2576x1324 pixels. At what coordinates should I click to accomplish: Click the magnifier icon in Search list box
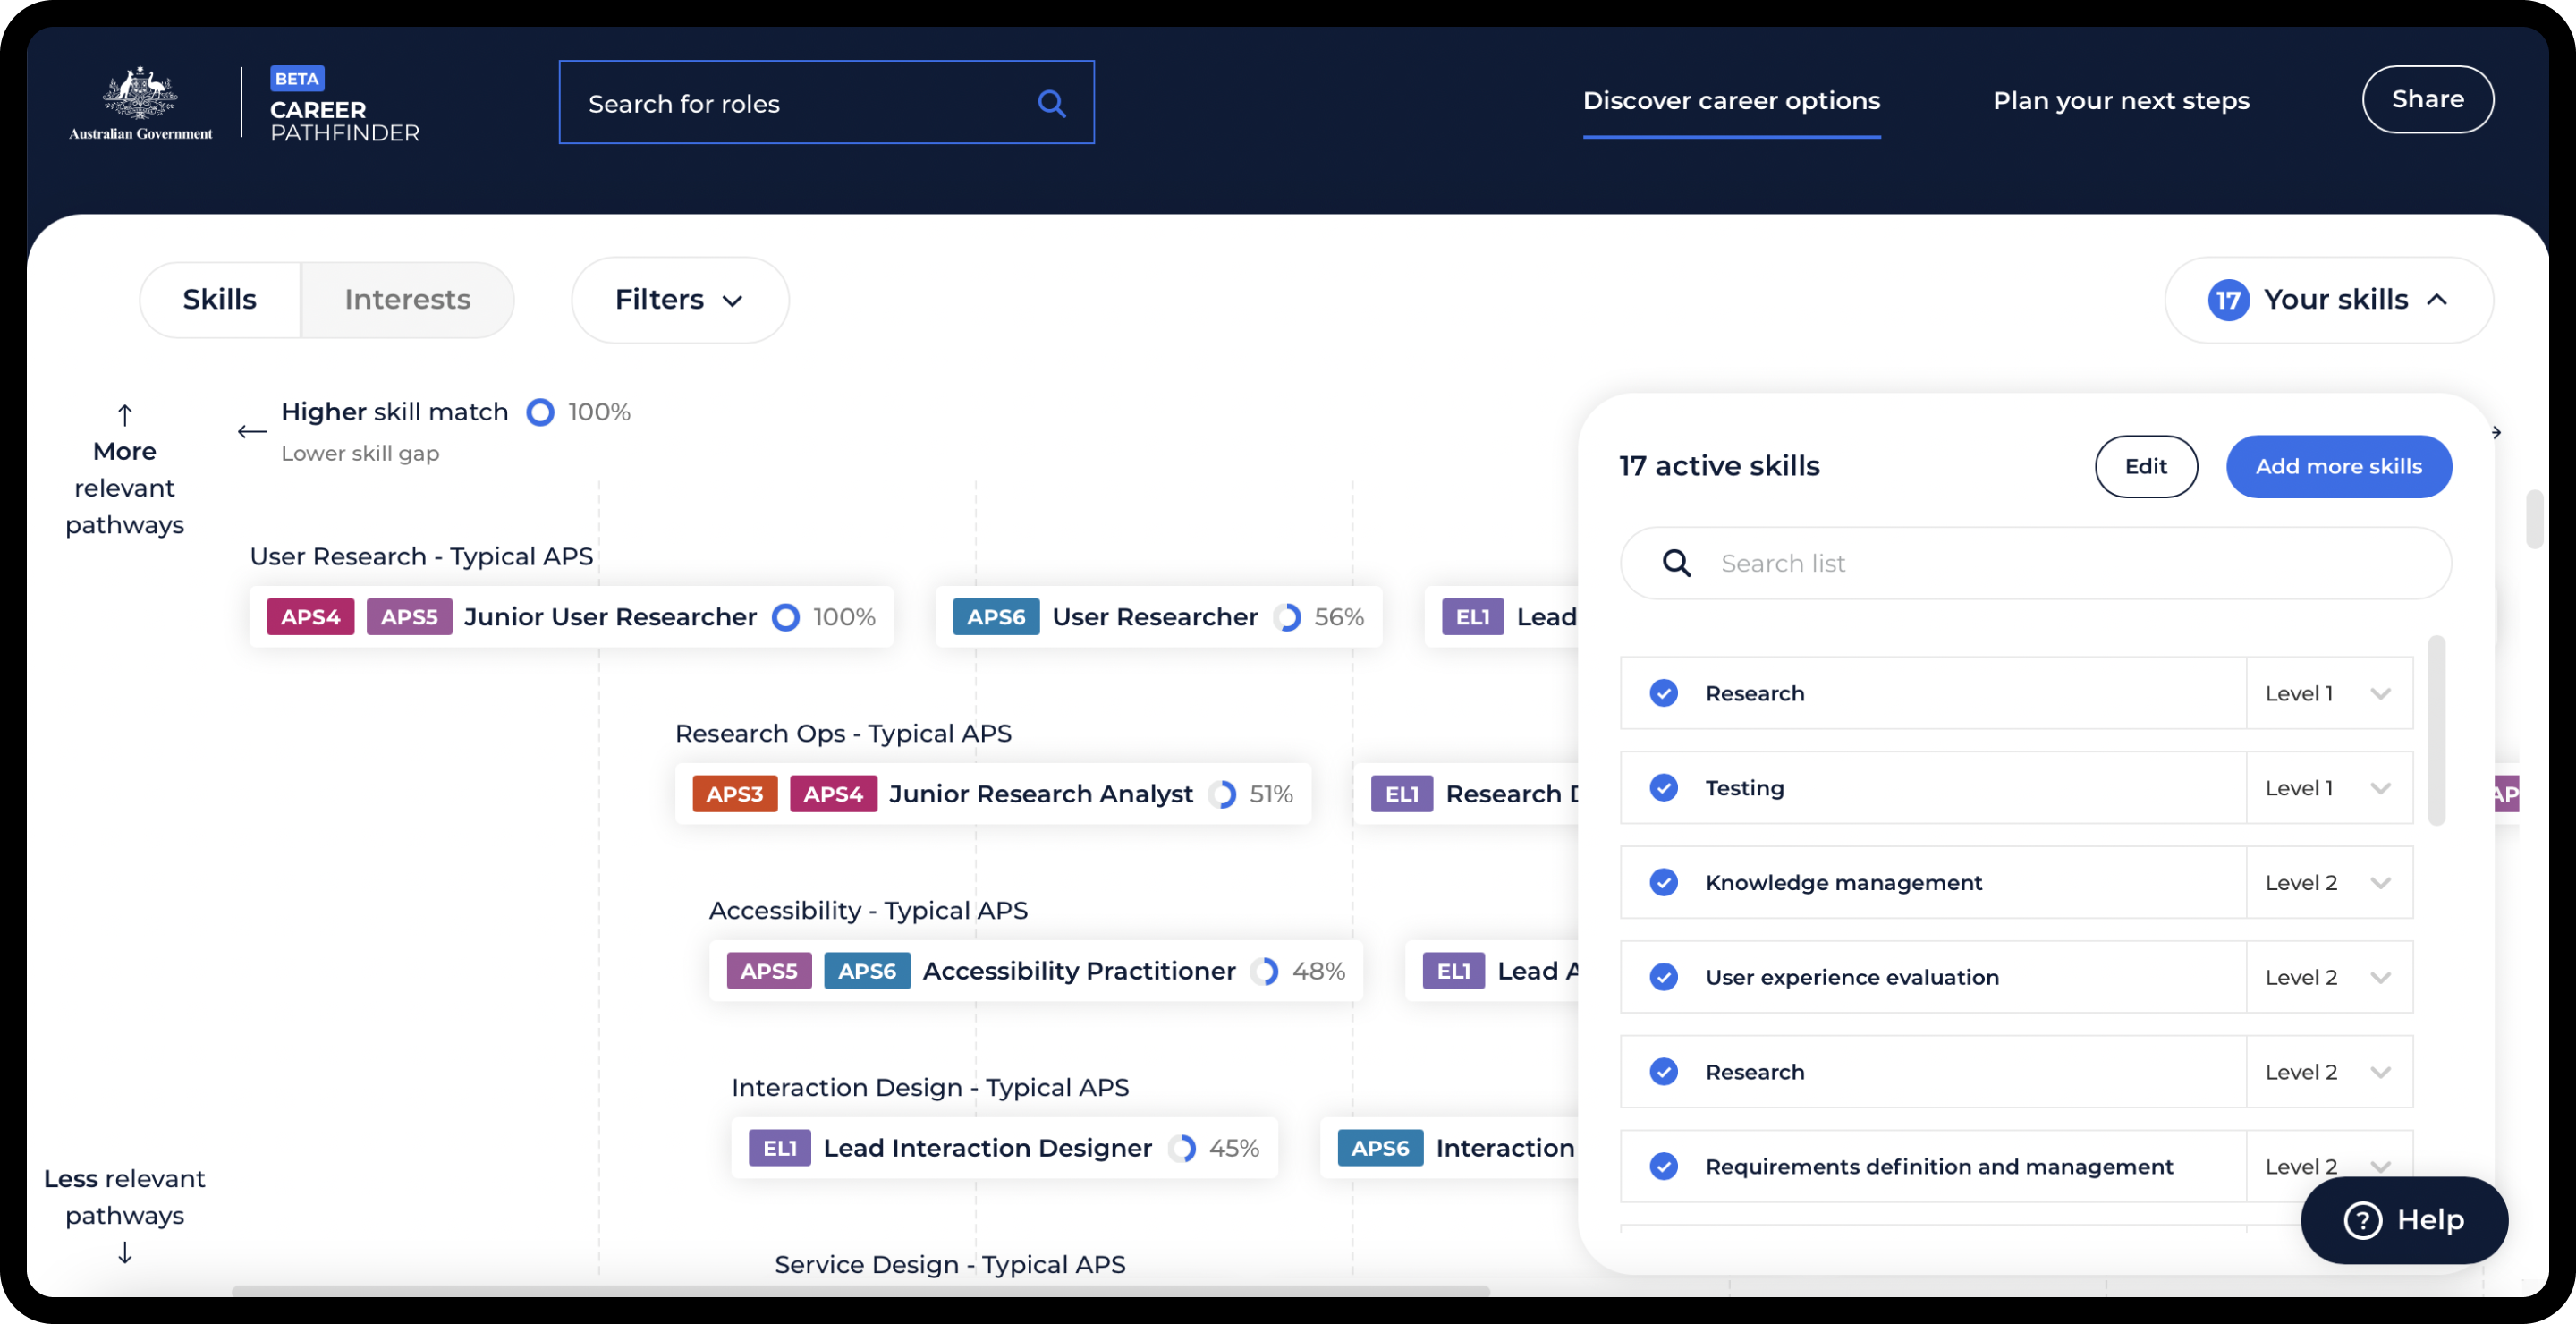click(1676, 563)
